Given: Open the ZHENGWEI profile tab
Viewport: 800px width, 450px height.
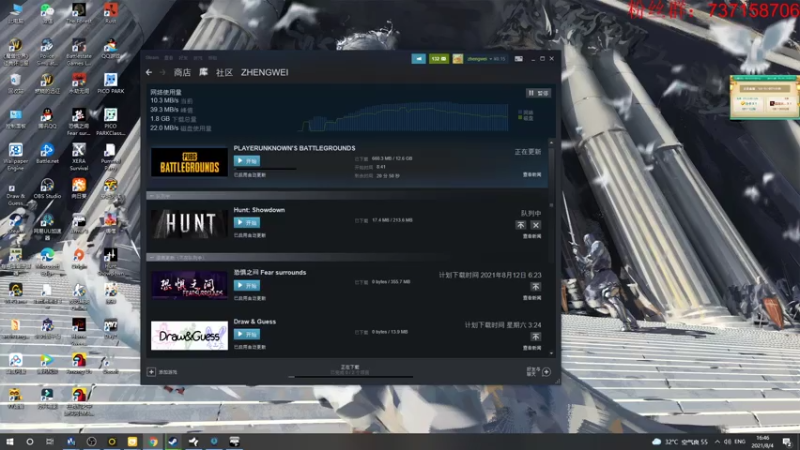Looking at the screenshot, I should [x=264, y=72].
